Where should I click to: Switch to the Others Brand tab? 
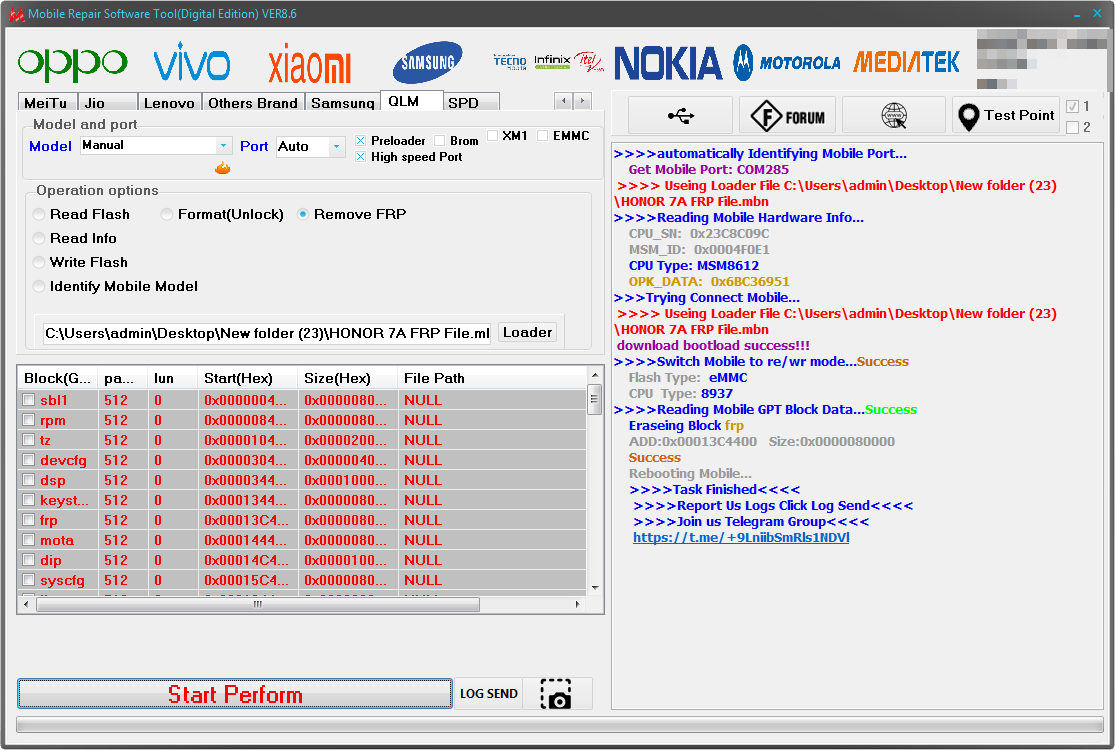click(x=253, y=102)
